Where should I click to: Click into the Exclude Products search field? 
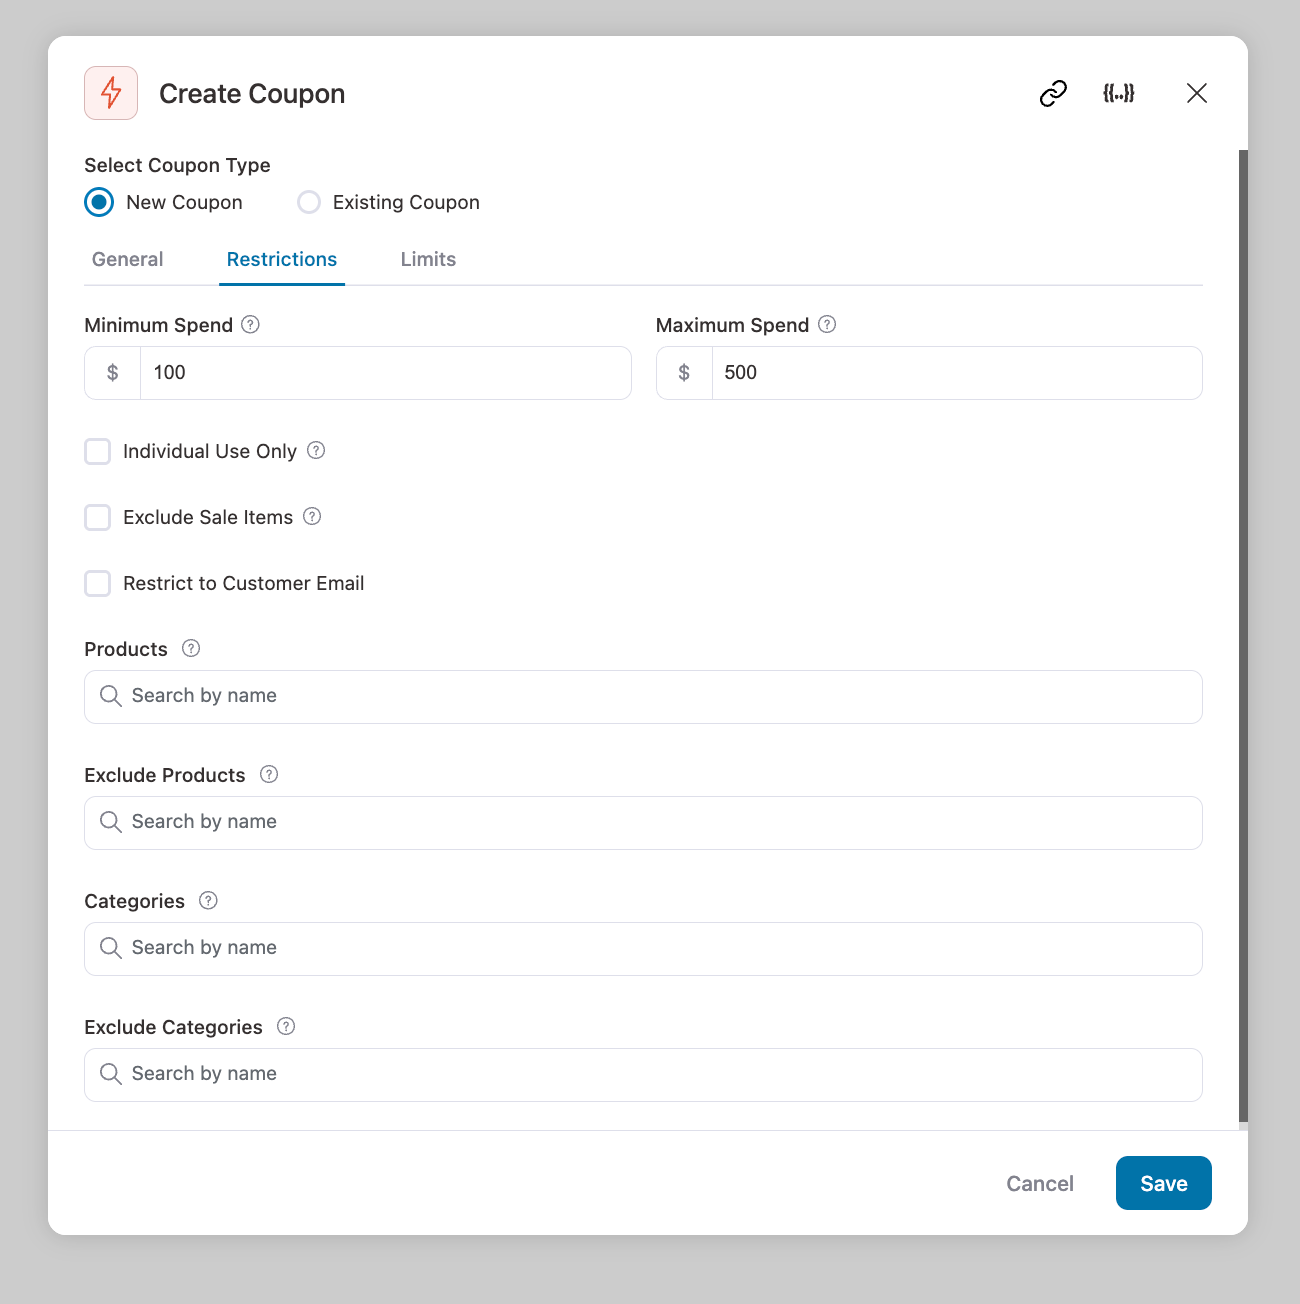[x=643, y=823]
